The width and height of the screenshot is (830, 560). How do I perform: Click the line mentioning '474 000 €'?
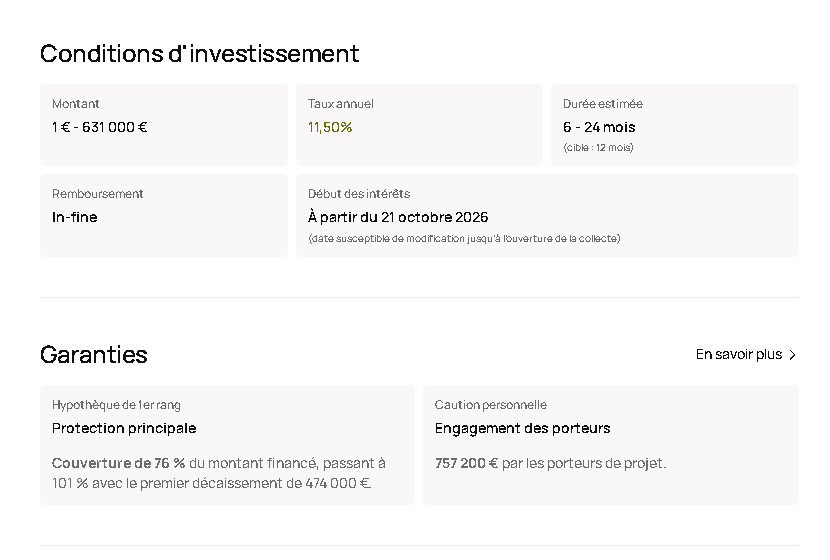tap(211, 483)
